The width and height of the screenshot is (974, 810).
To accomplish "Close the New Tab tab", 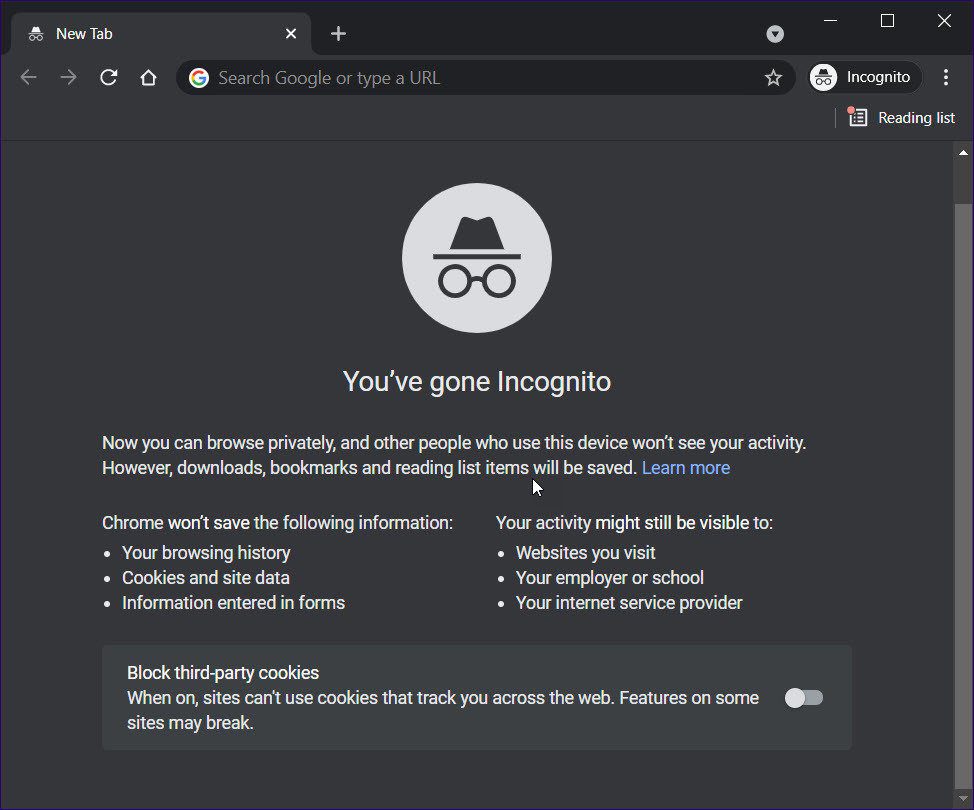I will pyautogui.click(x=290, y=33).
